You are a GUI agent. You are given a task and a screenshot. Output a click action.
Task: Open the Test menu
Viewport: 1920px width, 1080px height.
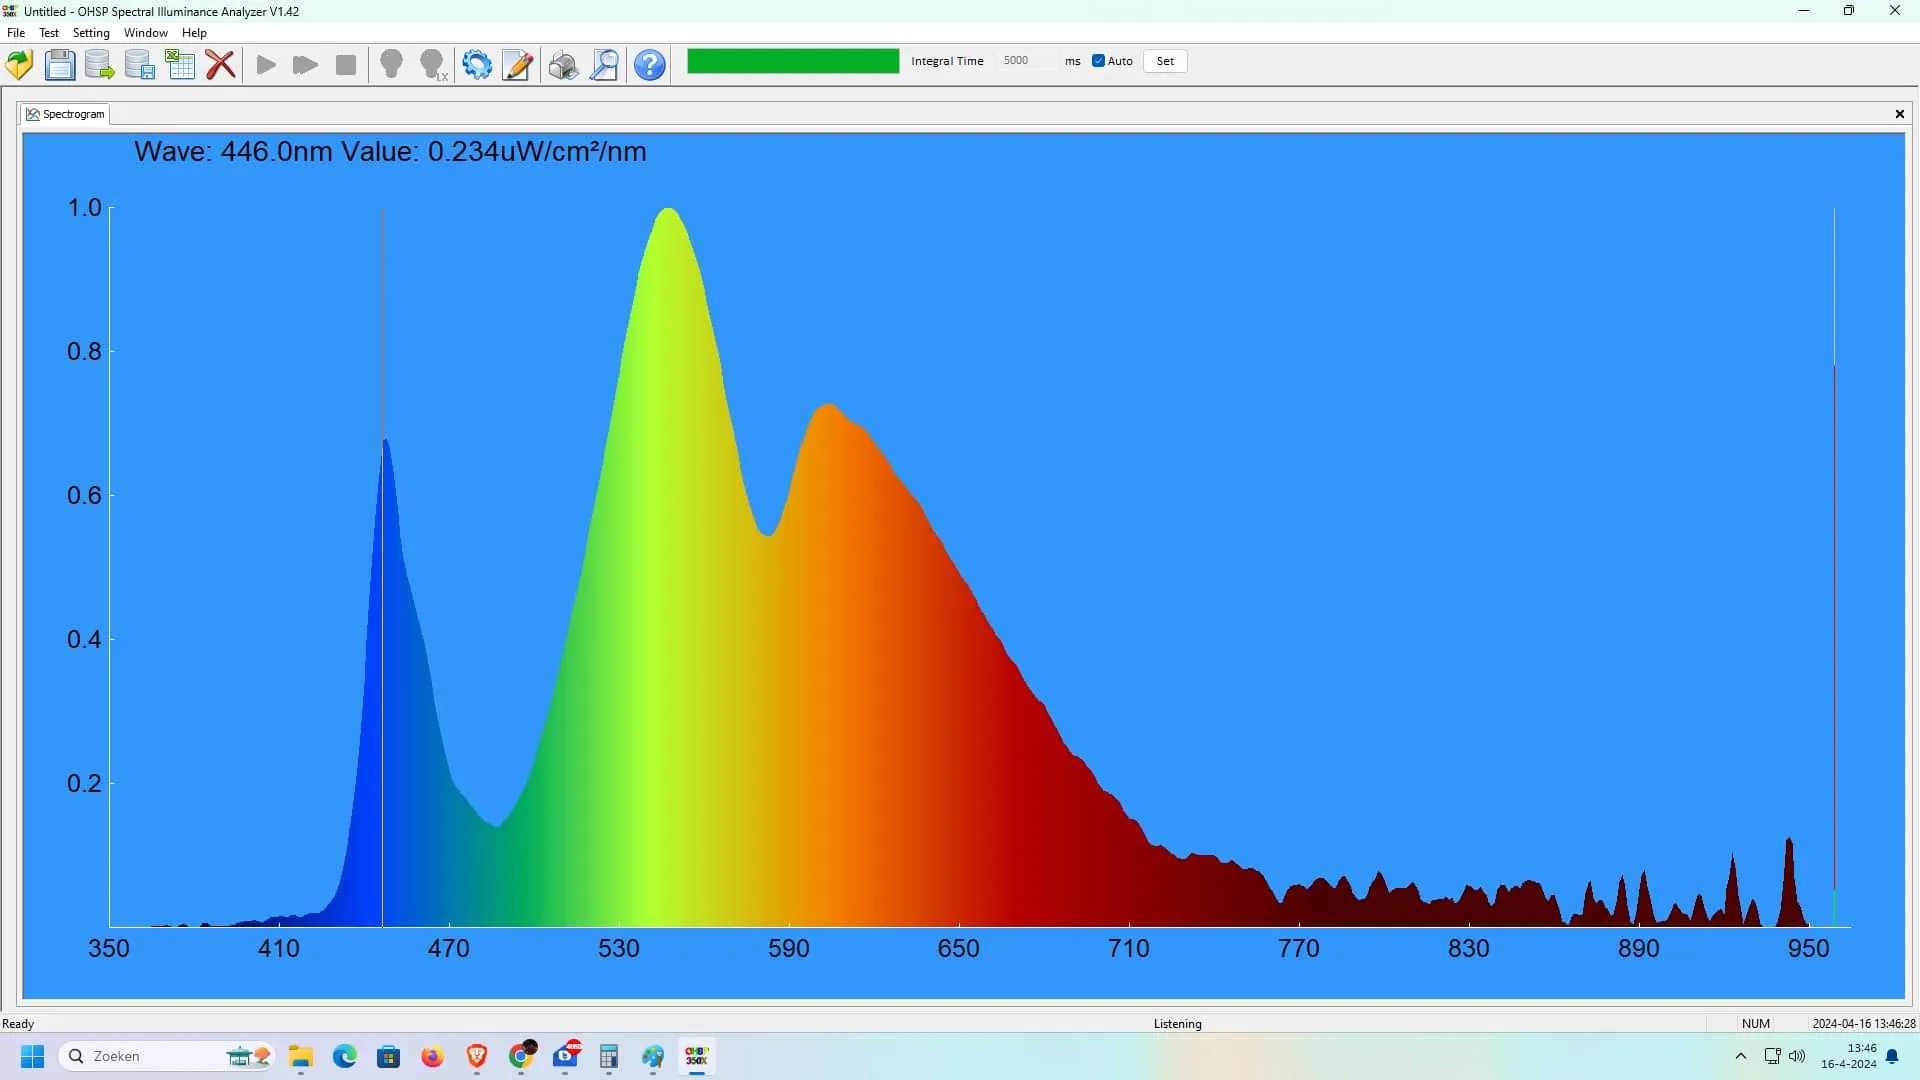[48, 33]
